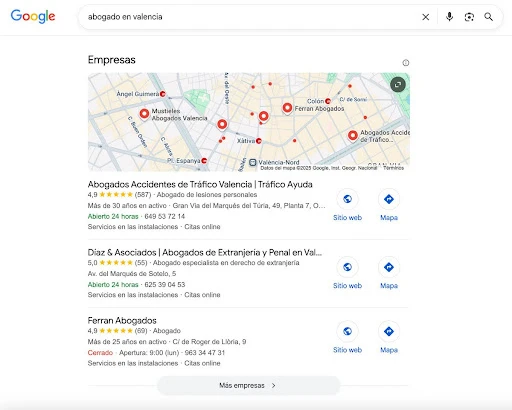Click the Àngel Guimerà metro marker
512x410 pixels.
tap(163, 94)
